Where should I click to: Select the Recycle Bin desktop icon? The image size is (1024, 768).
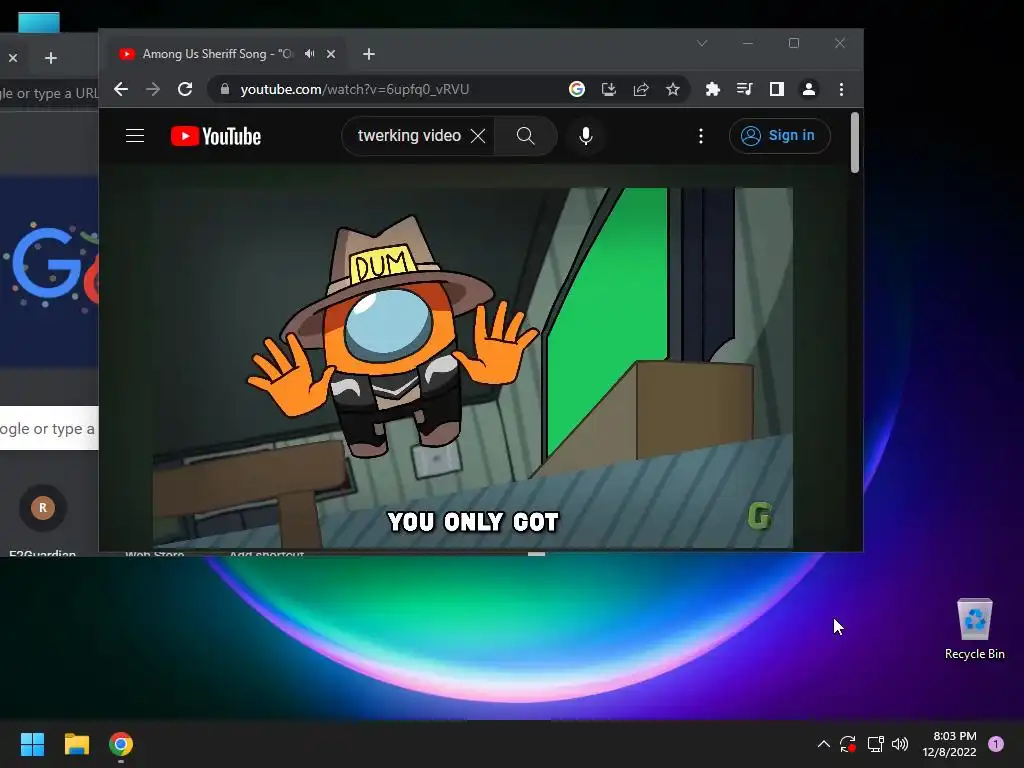coord(974,629)
